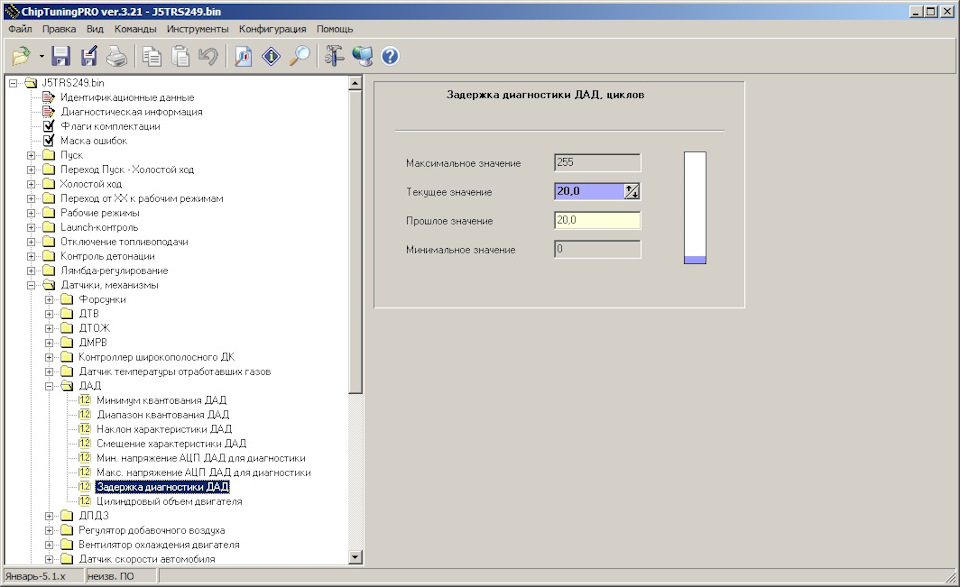Click the Прошлое значение field
Image resolution: width=960 pixels, height=587 pixels.
[598, 220]
